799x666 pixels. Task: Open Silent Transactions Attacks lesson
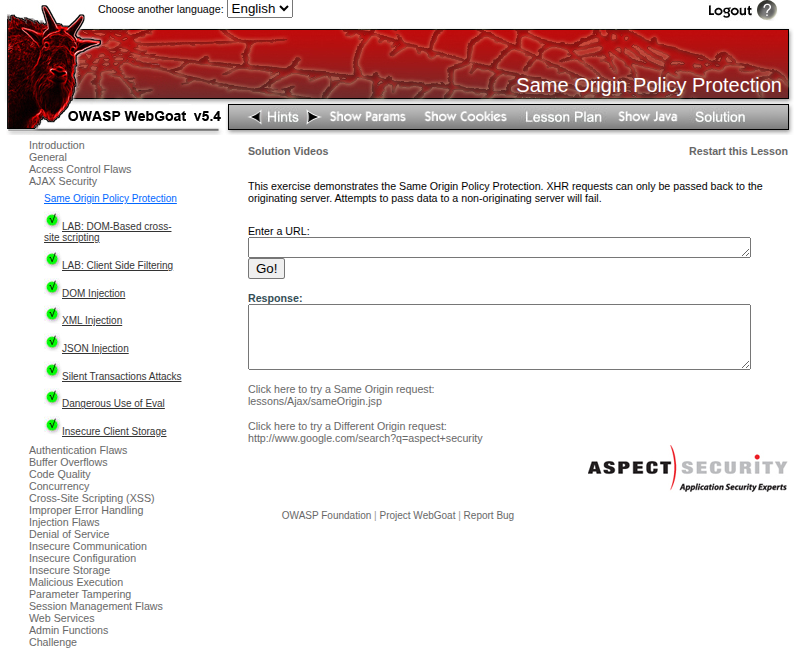(121, 377)
